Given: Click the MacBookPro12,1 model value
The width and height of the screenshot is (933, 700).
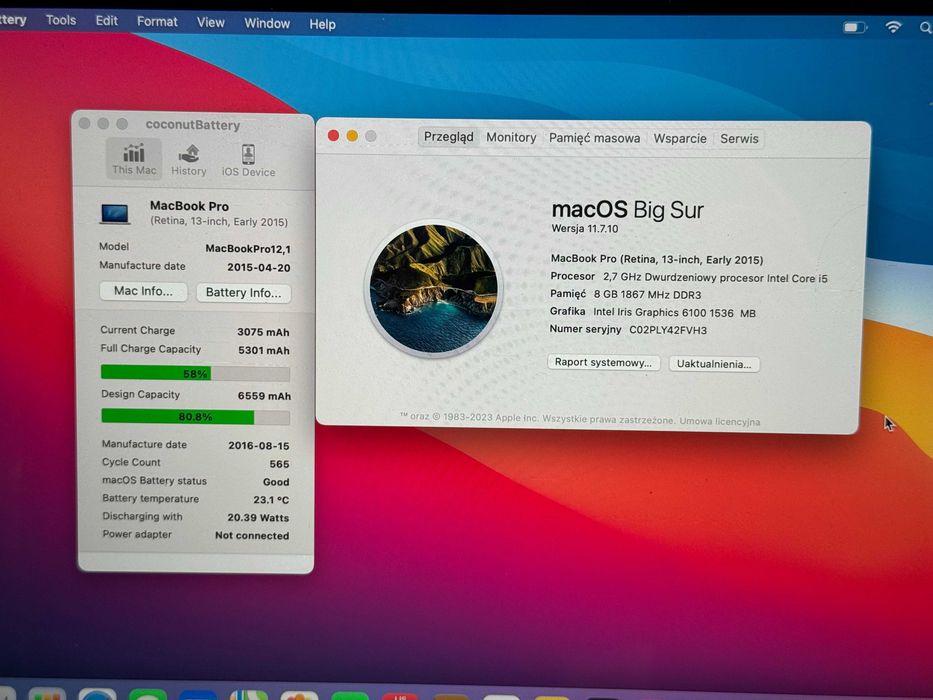Looking at the screenshot, I should (x=248, y=249).
